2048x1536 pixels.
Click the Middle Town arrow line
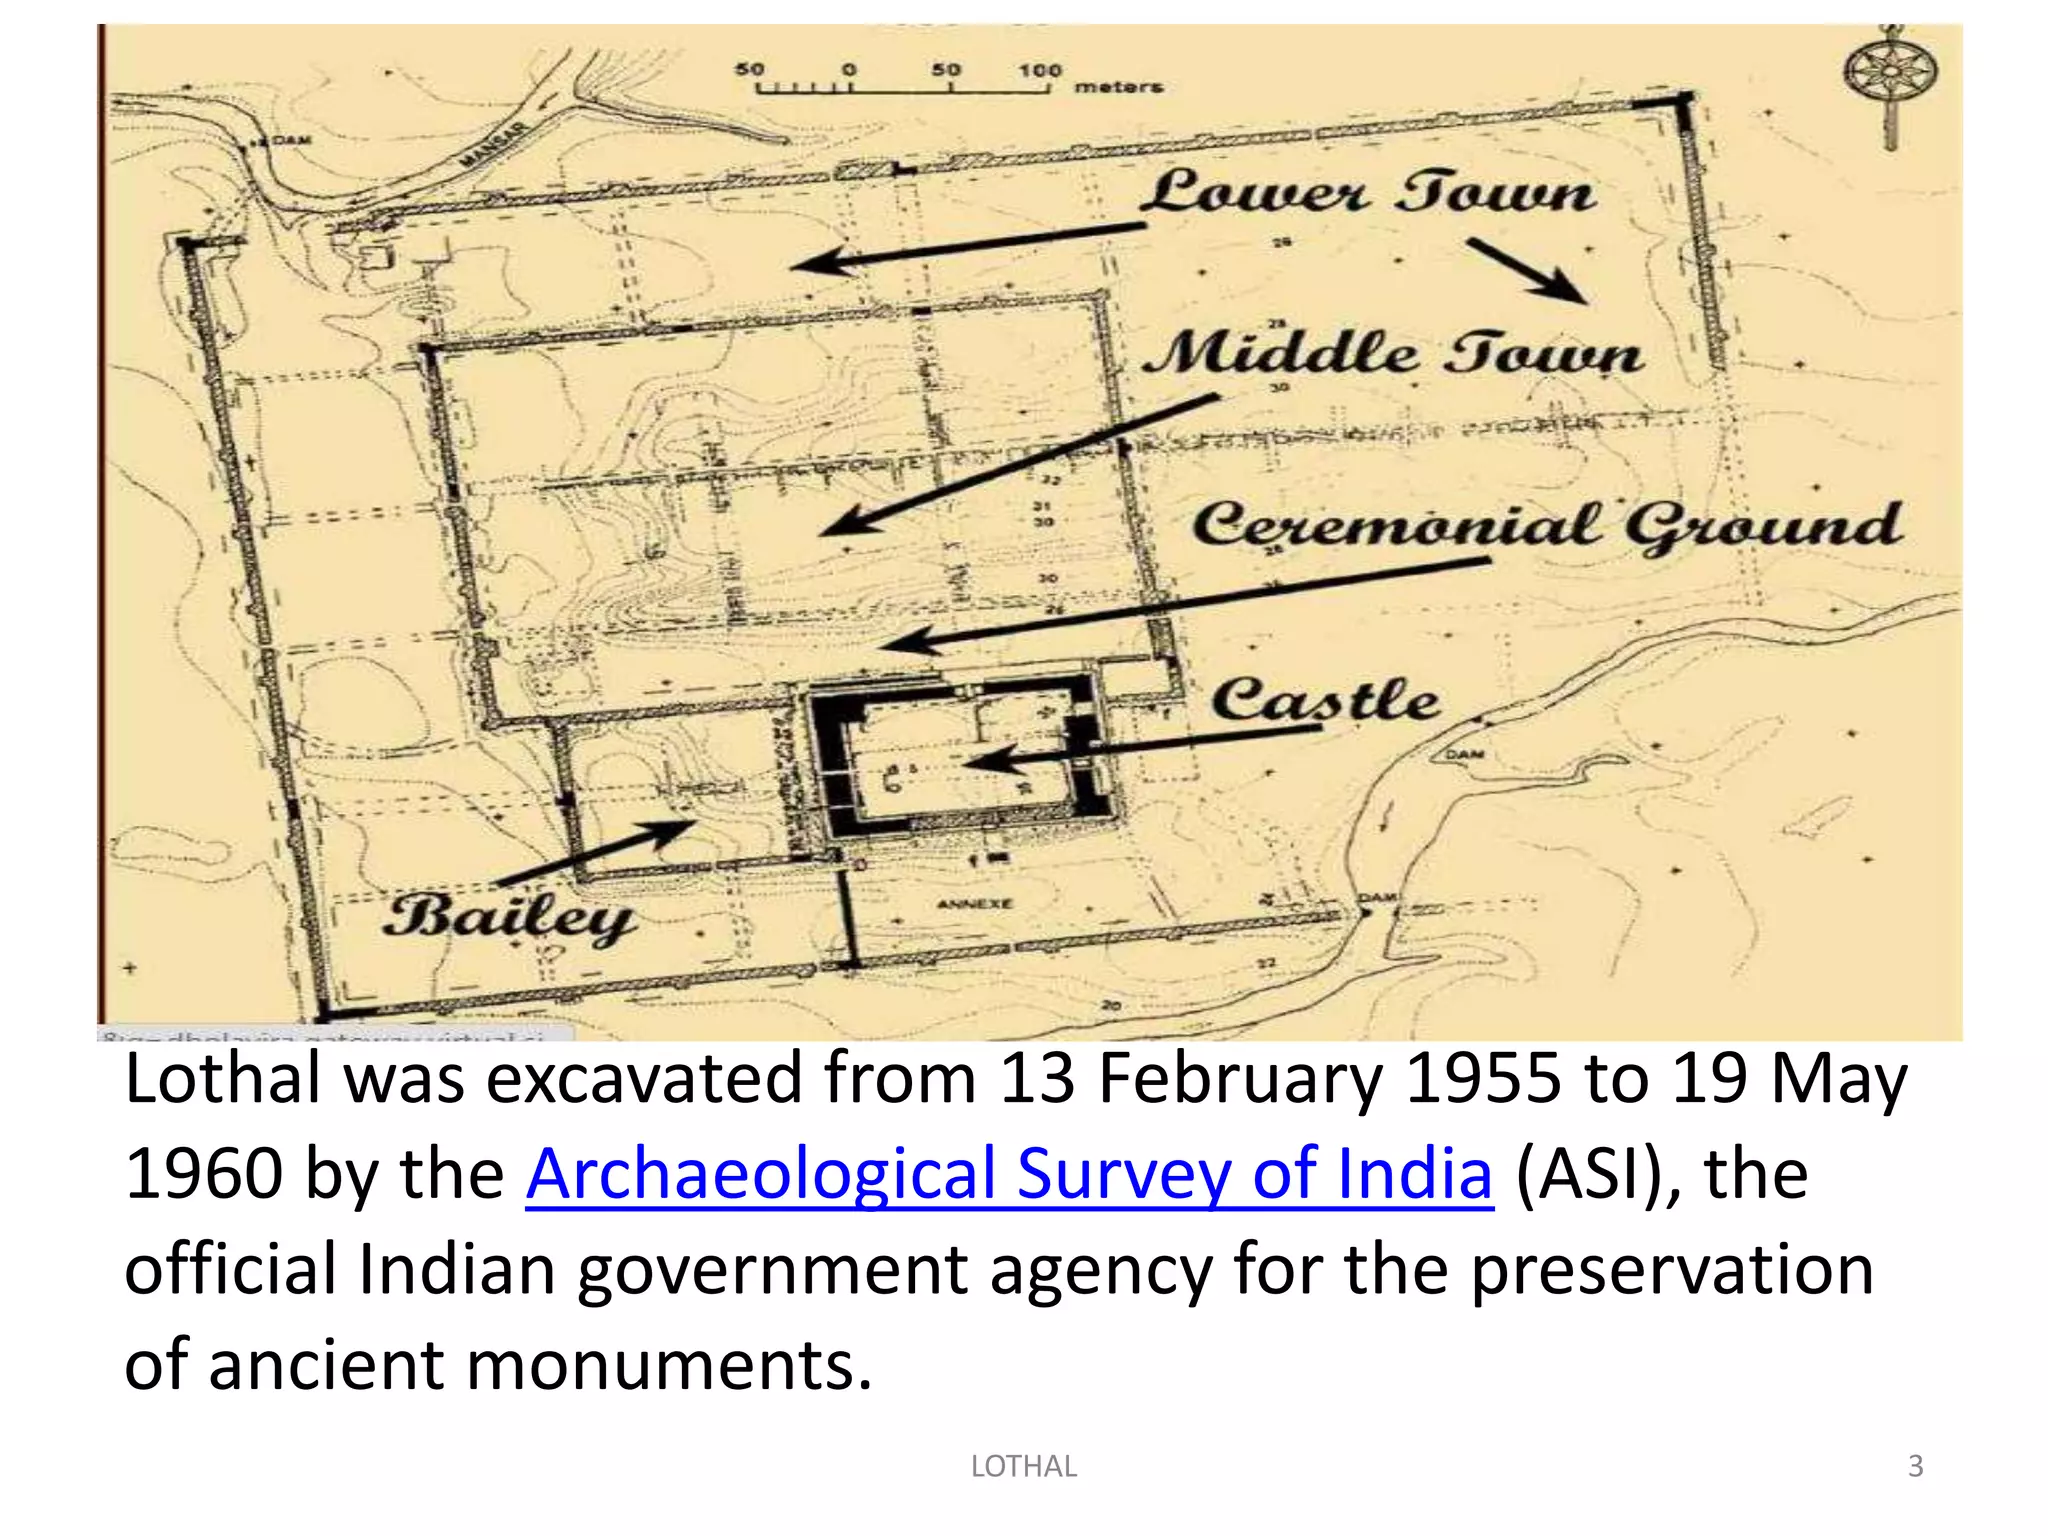[1020, 465]
